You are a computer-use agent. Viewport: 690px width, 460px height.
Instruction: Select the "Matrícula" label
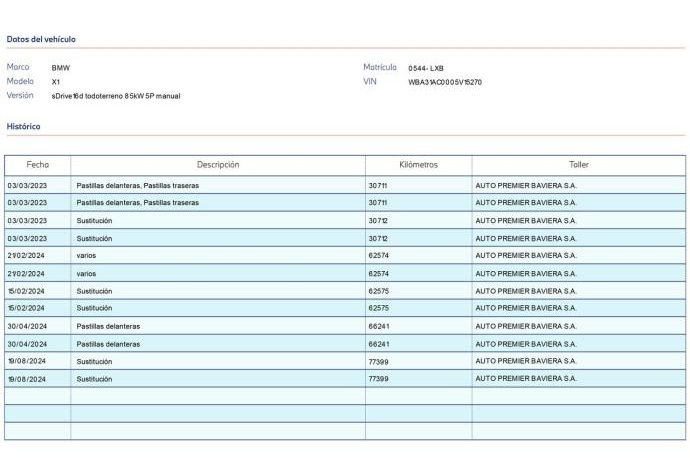[x=380, y=67]
